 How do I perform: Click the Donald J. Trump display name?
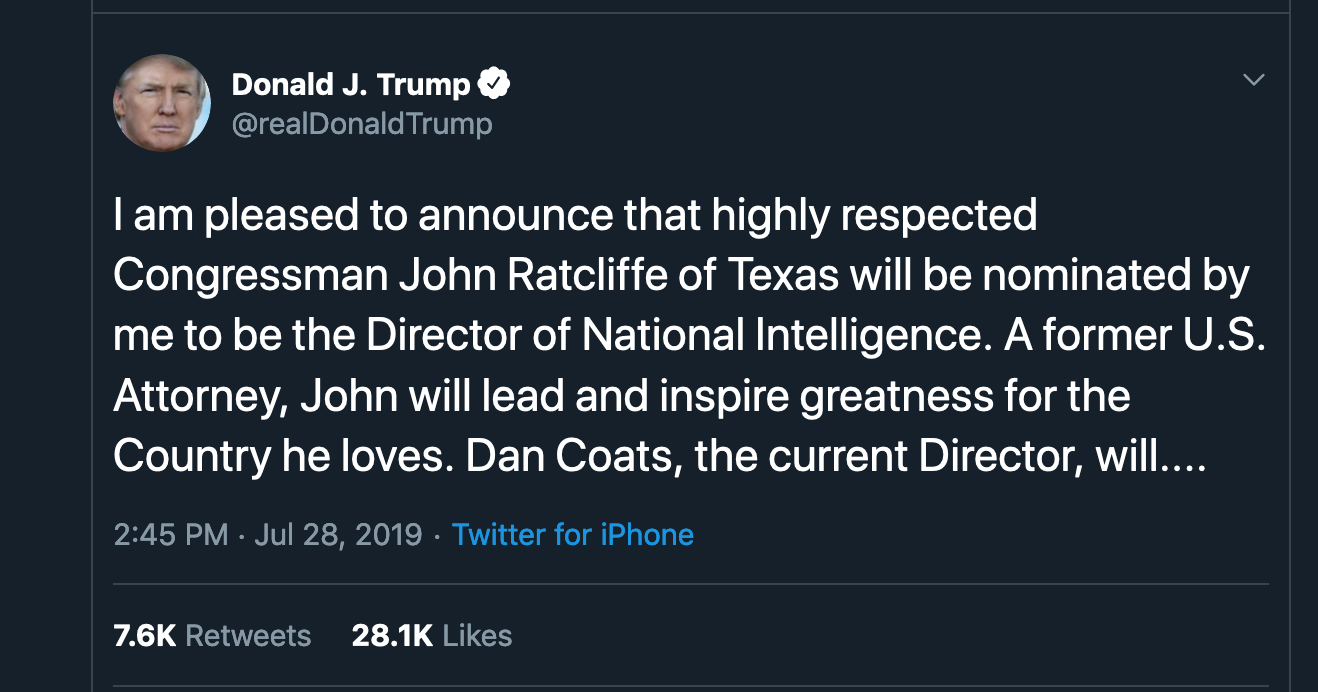point(351,85)
